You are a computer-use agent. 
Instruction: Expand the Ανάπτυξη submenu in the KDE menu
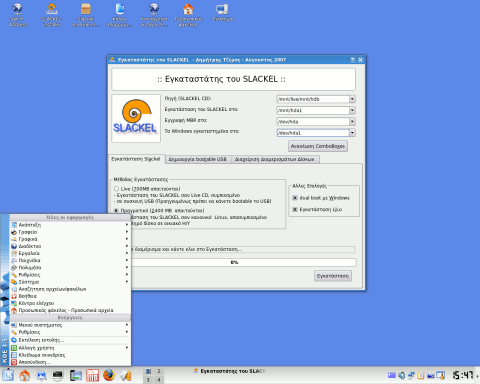pyautogui.click(x=70, y=225)
